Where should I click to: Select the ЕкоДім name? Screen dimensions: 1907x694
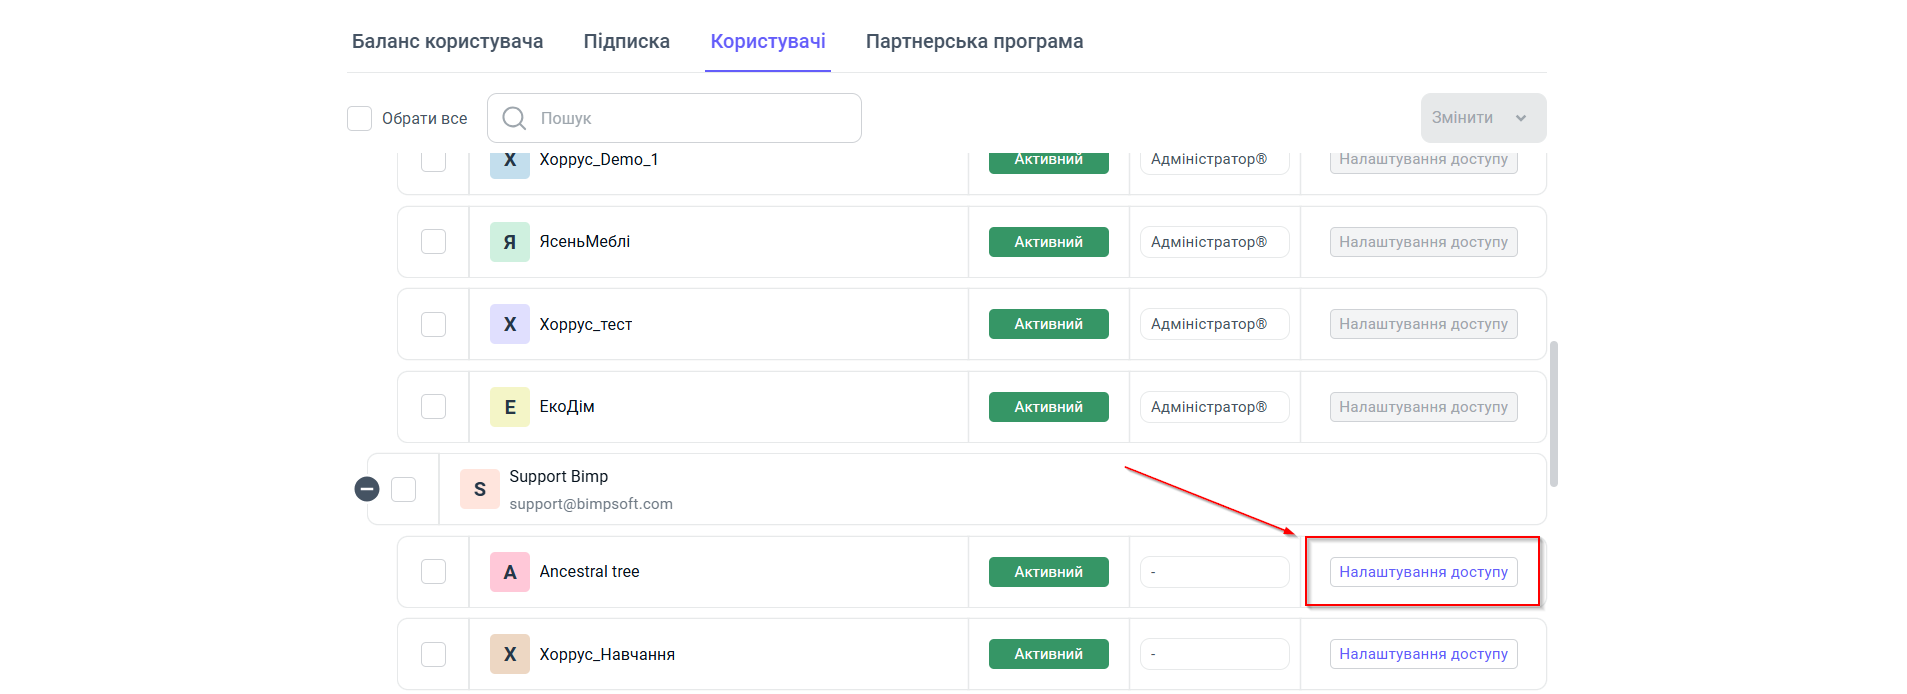click(566, 407)
